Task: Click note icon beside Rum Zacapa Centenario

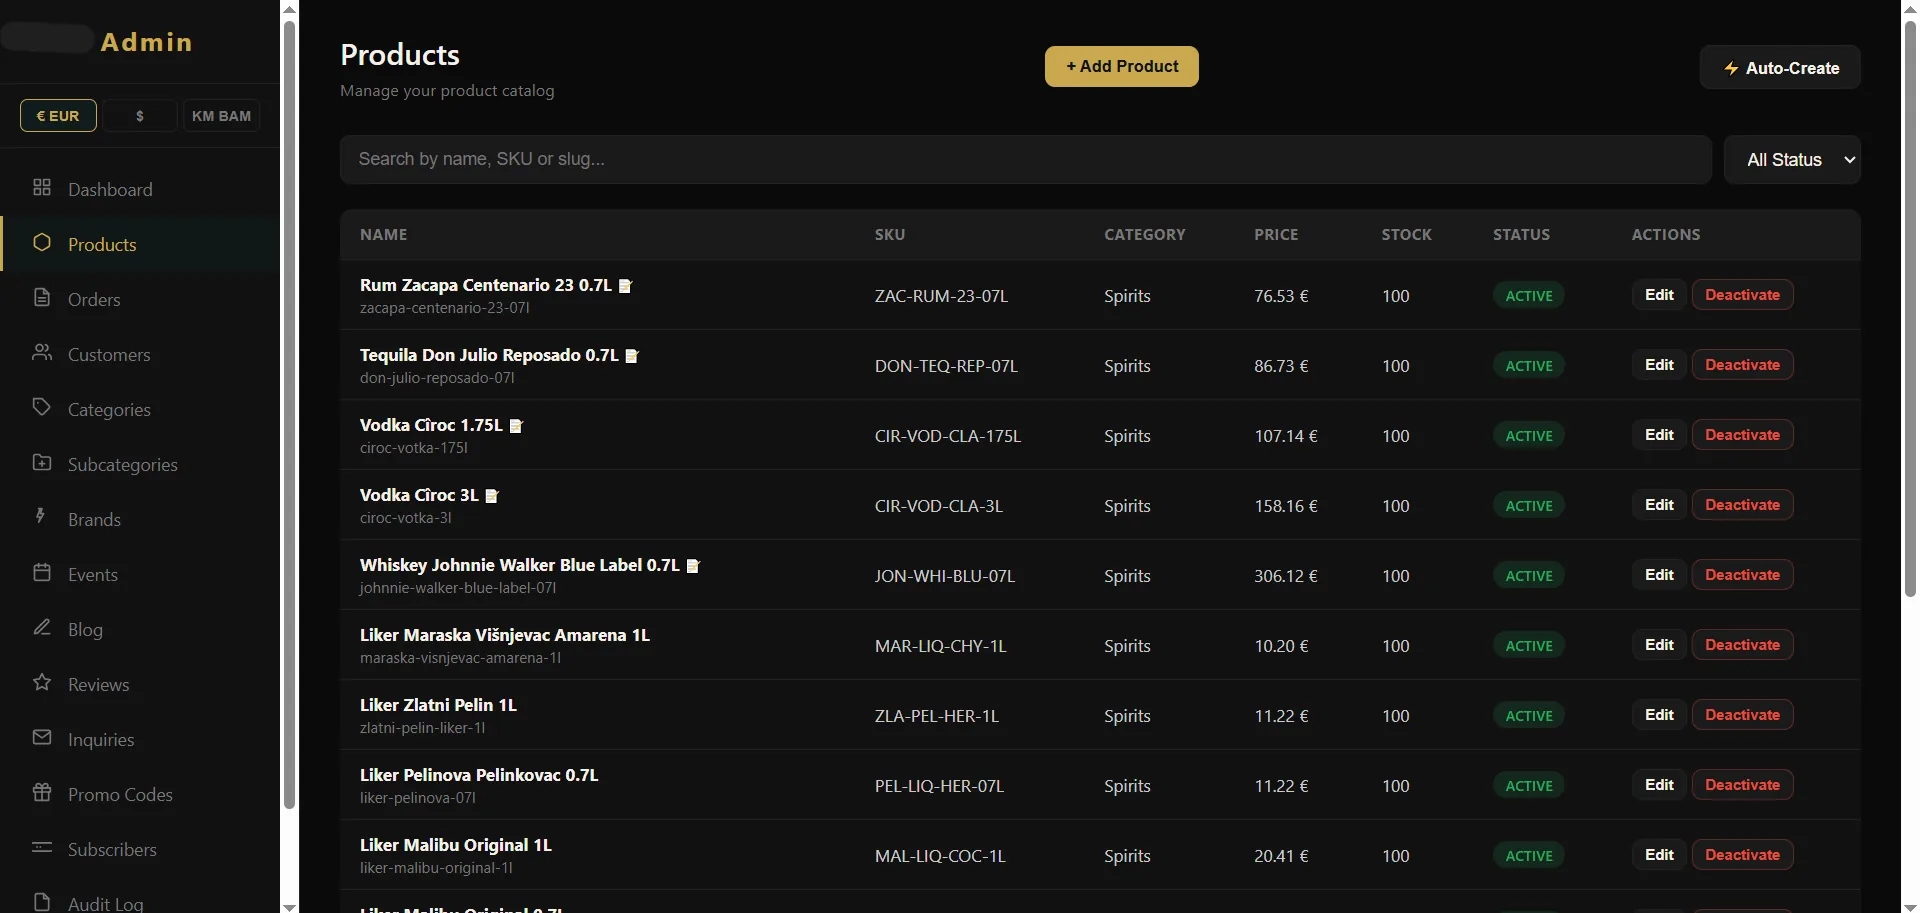Action: [x=625, y=286]
